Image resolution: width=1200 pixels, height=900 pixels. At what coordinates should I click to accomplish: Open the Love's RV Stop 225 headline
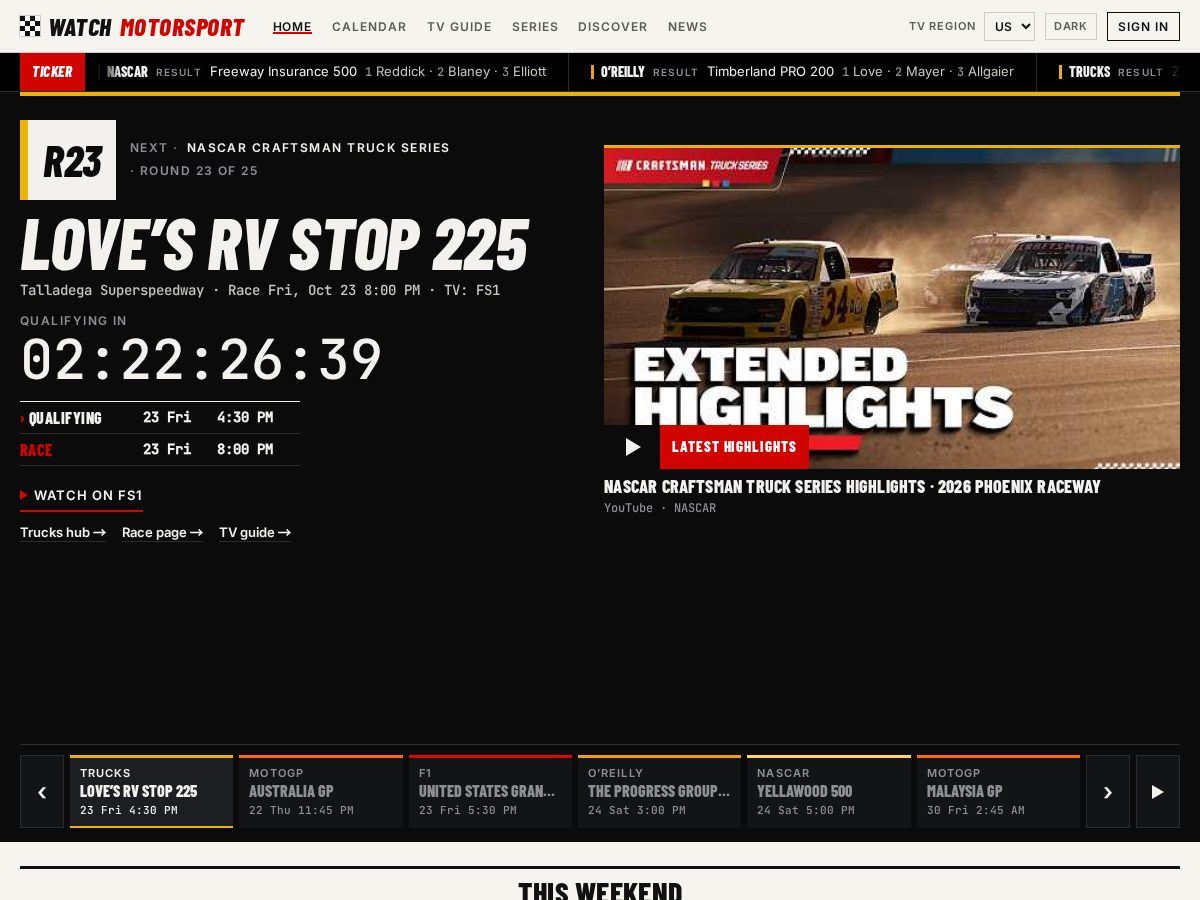coord(274,244)
